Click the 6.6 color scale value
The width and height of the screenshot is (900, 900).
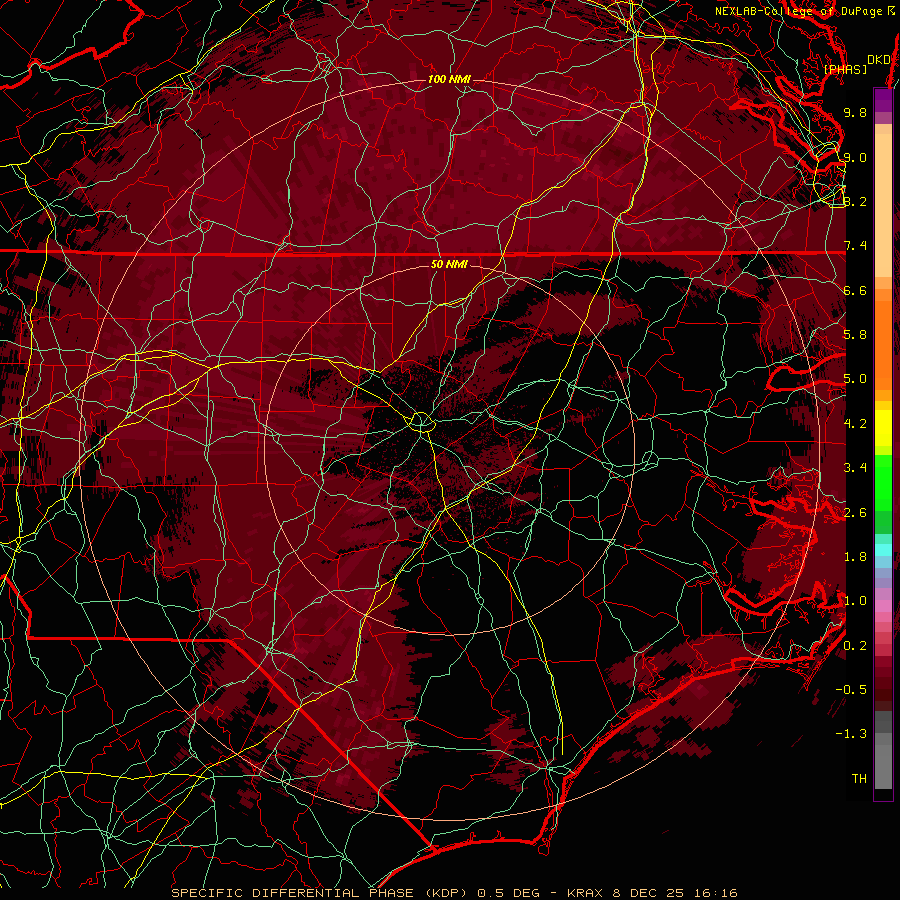855,290
